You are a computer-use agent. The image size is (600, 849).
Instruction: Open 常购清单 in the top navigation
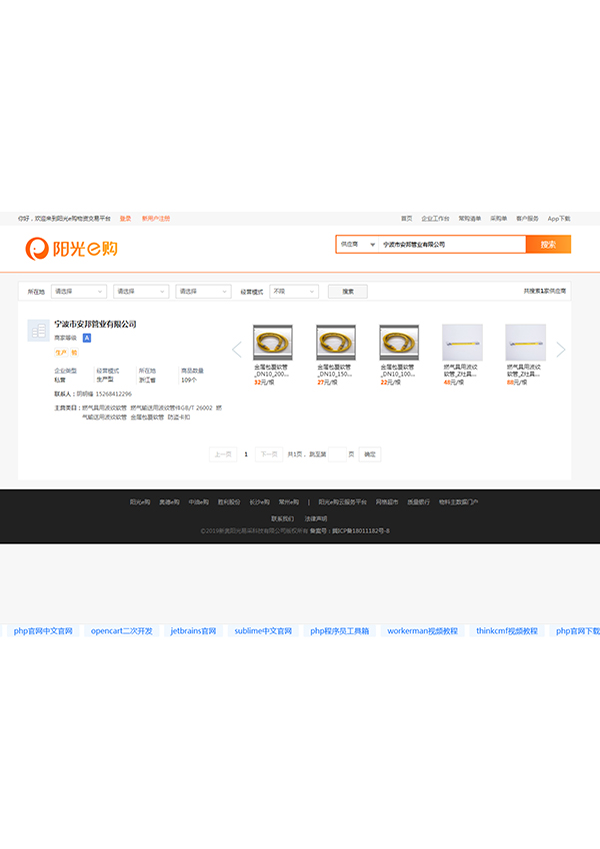(x=469, y=219)
